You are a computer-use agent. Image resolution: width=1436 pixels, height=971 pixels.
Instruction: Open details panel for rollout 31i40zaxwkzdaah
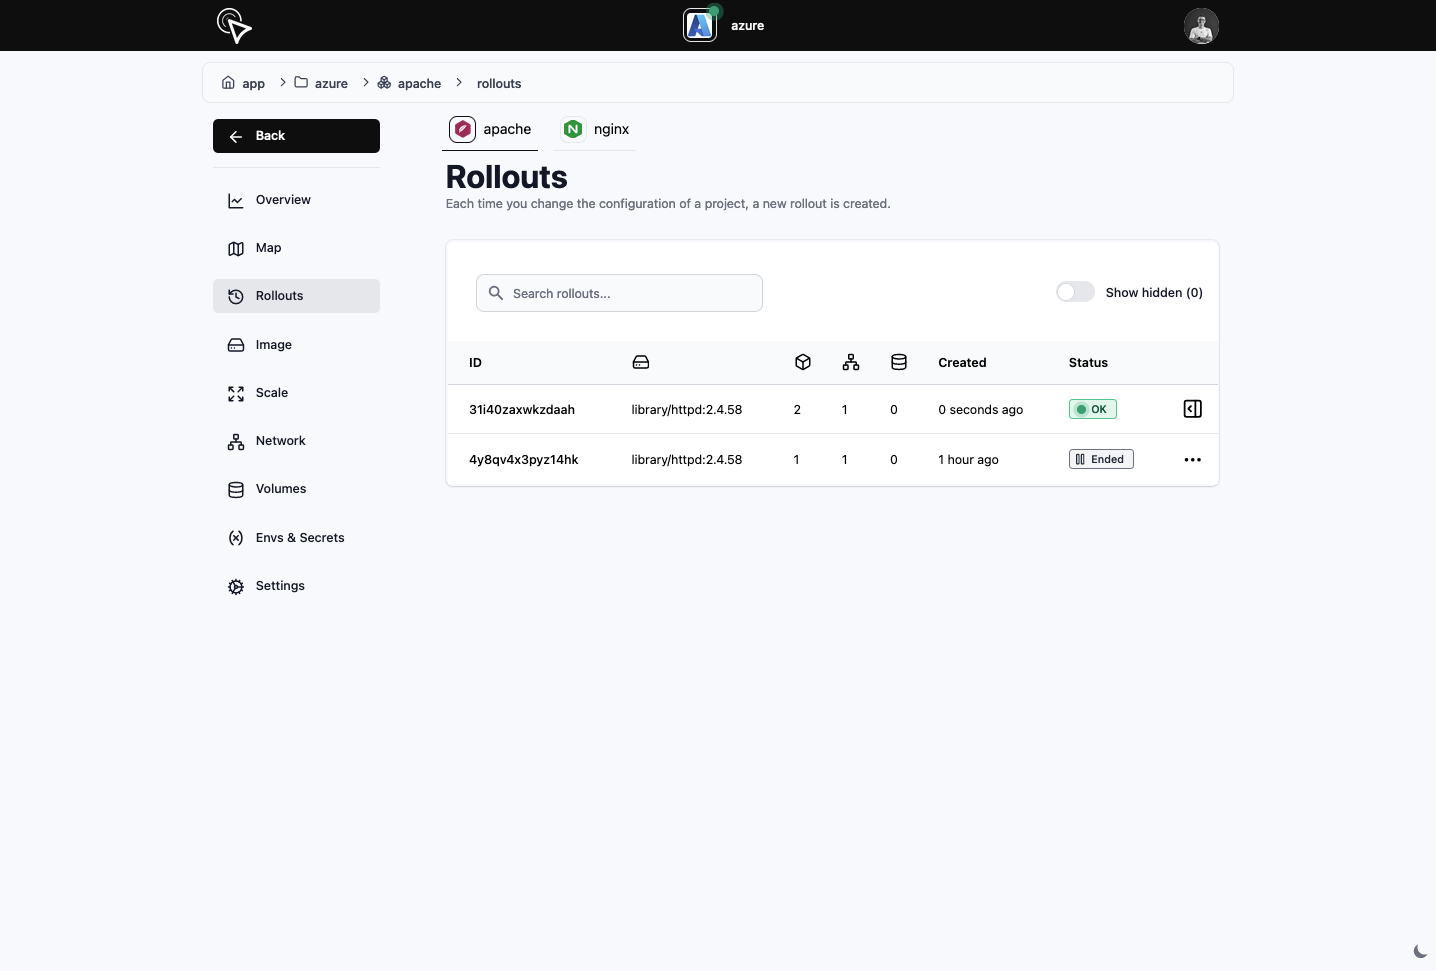1192,409
